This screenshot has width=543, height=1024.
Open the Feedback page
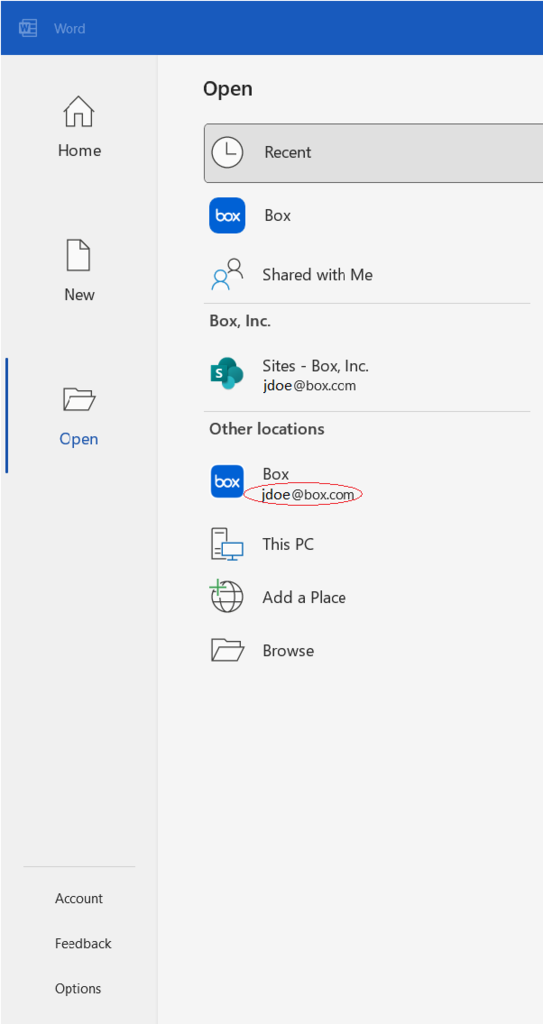[83, 944]
